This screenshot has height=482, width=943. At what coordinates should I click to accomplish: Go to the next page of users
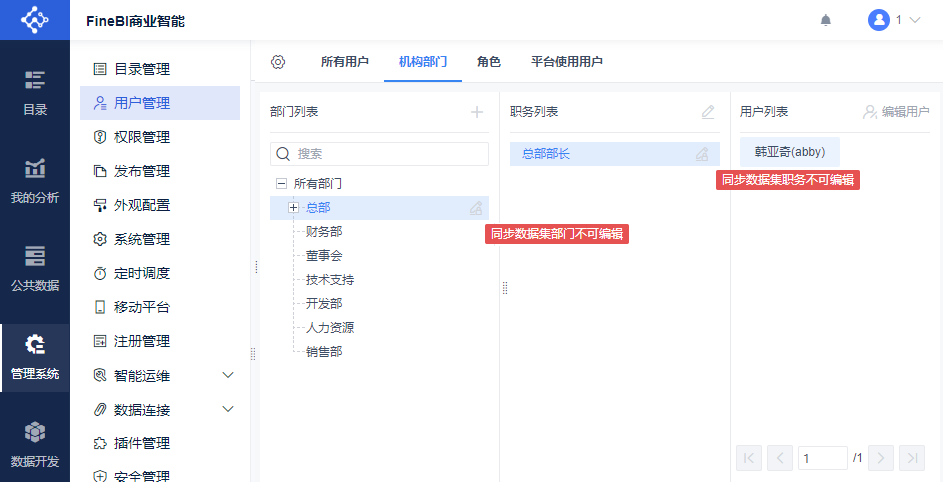880,458
